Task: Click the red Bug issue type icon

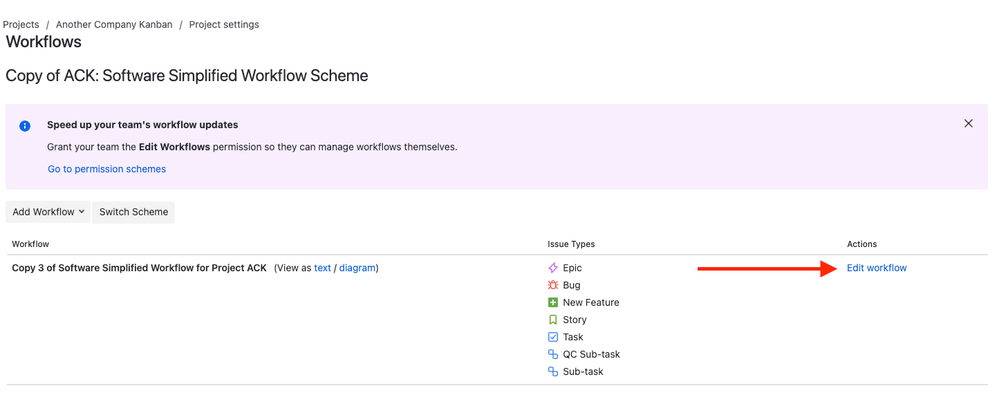Action: (553, 285)
